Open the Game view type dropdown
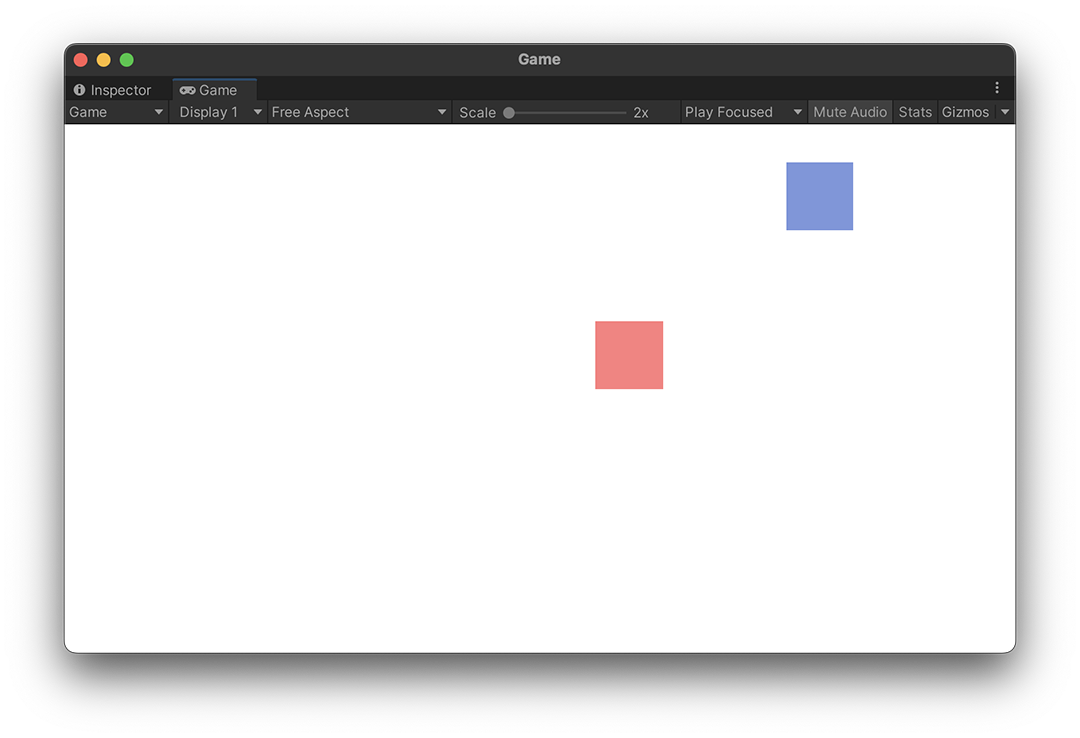Viewport: 1080px width, 738px height. tap(116, 112)
